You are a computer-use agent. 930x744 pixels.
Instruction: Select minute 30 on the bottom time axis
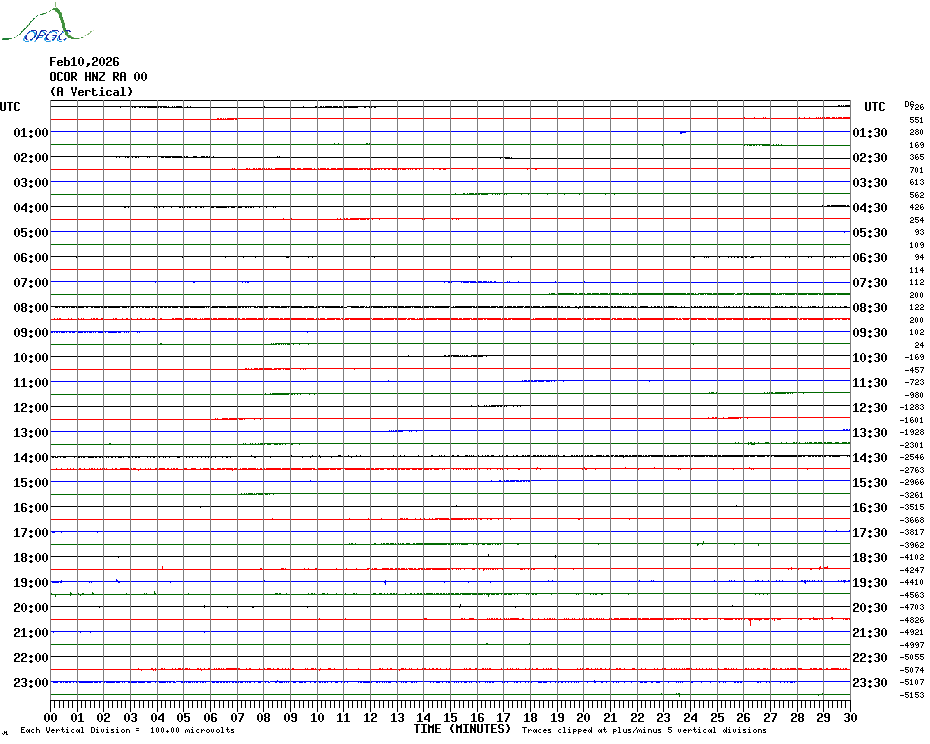point(849,717)
